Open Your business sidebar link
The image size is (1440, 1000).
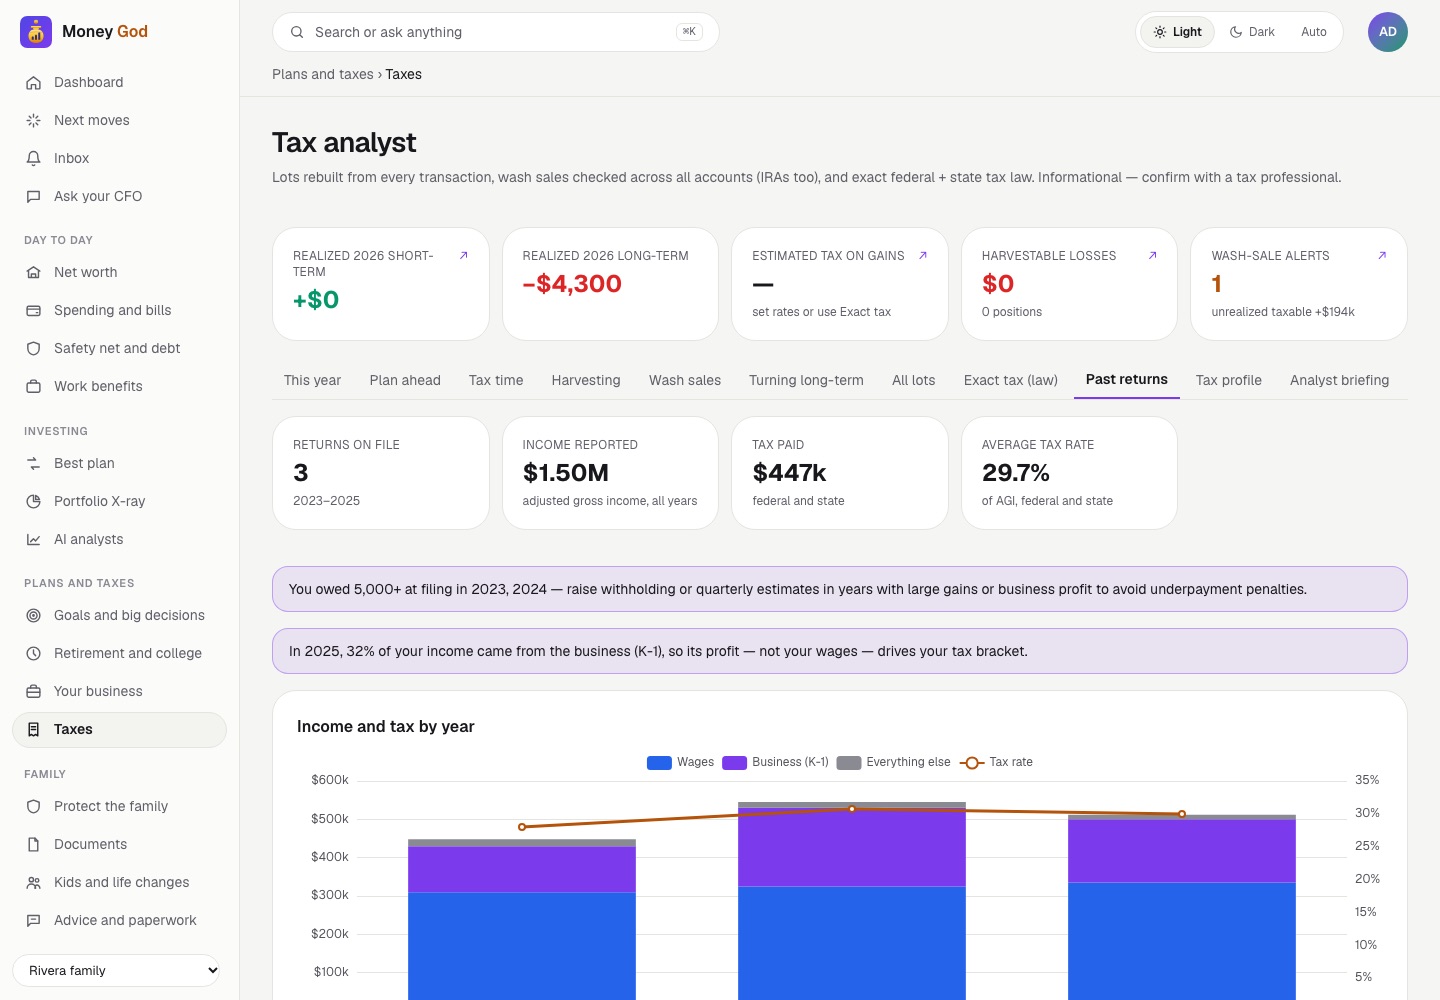(119, 691)
